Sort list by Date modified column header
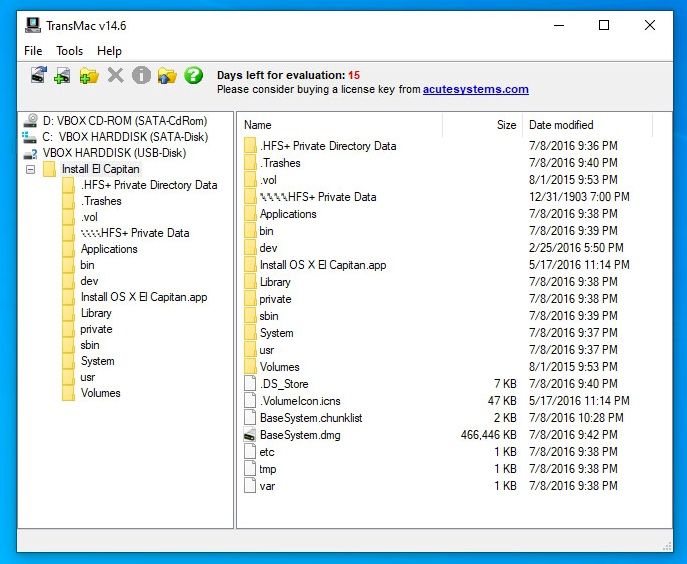 tap(561, 125)
